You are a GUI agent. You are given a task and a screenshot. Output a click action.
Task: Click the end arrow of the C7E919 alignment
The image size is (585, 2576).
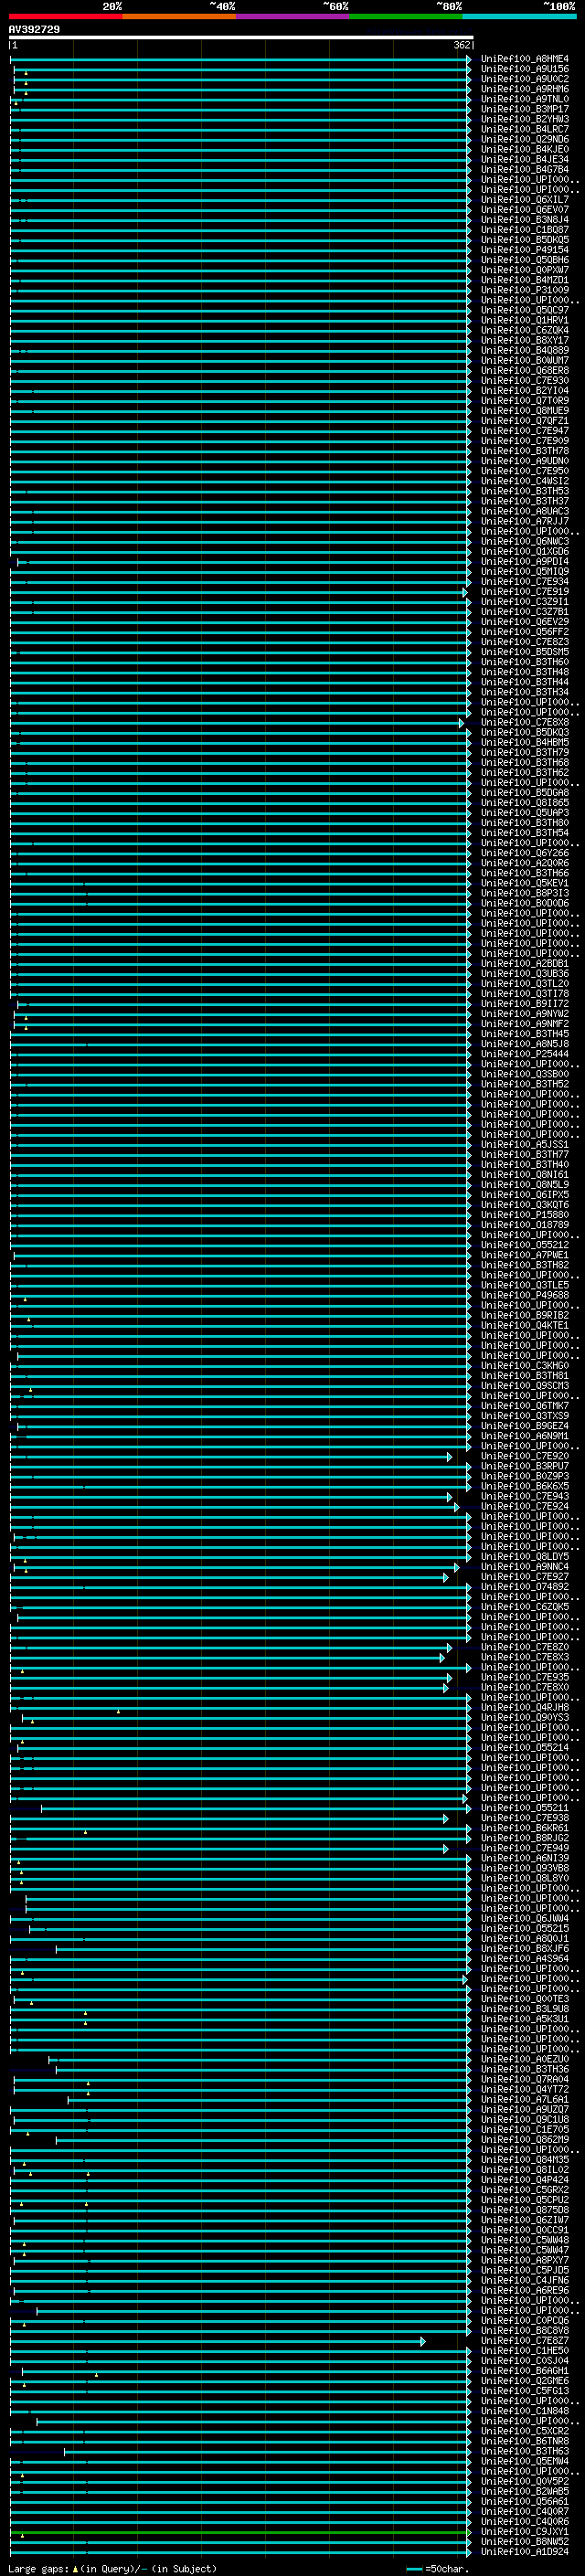[x=465, y=592]
